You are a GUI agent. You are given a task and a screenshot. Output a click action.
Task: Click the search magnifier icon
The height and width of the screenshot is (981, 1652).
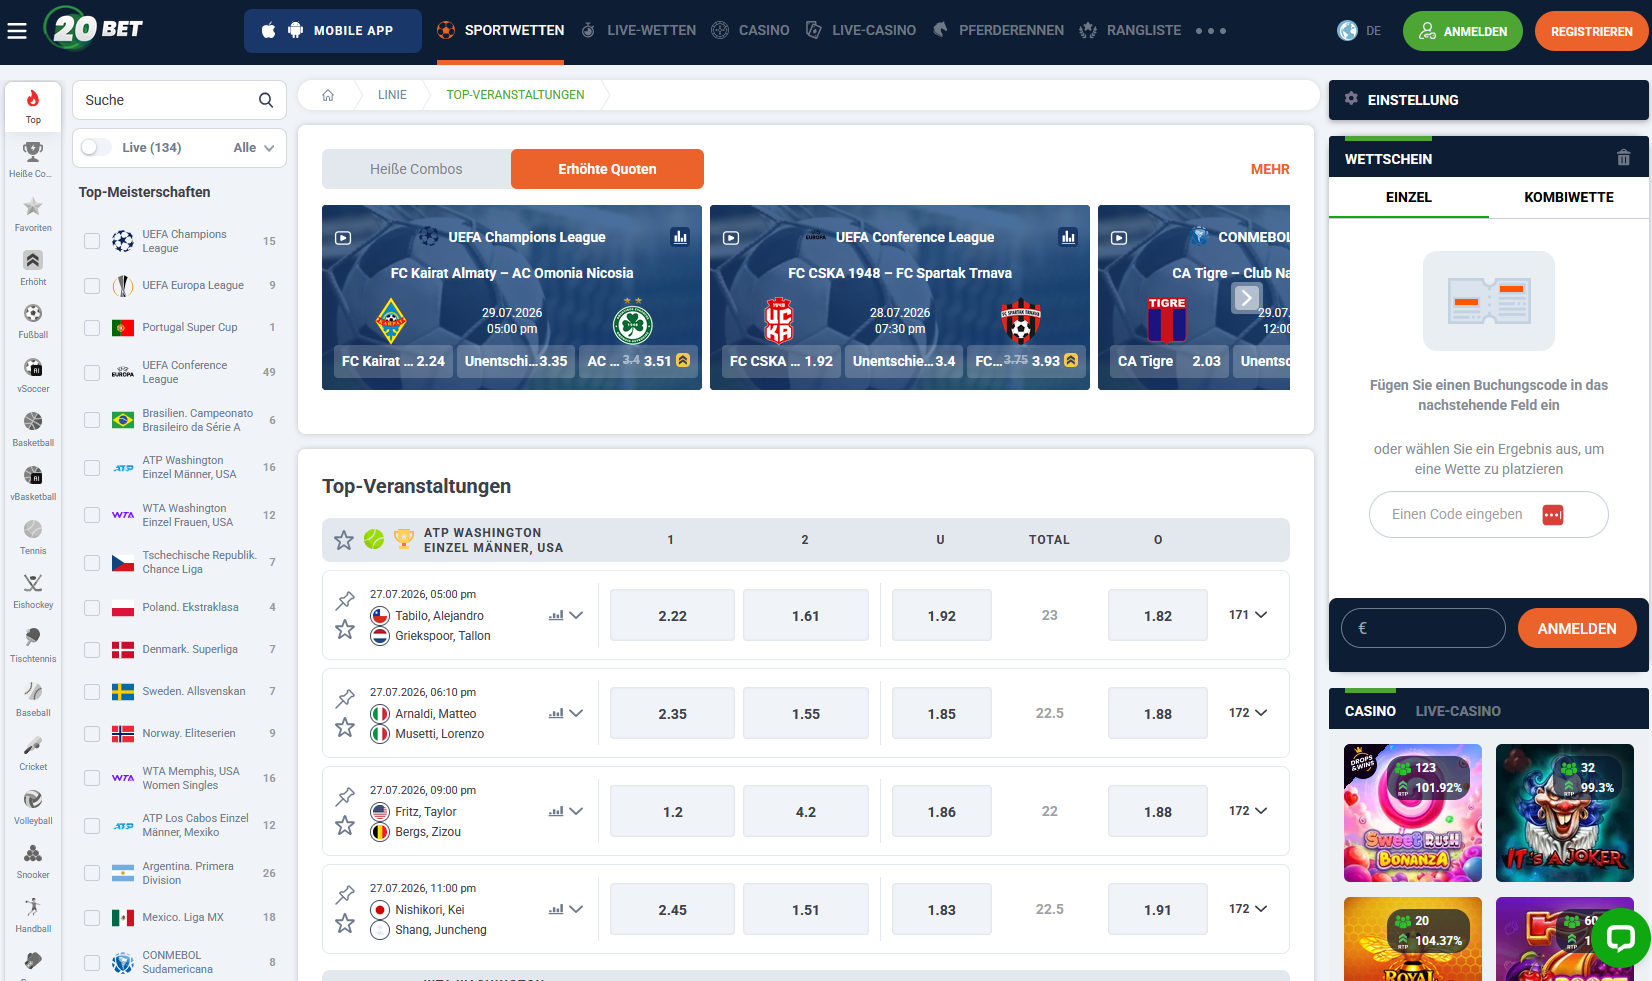coord(266,100)
